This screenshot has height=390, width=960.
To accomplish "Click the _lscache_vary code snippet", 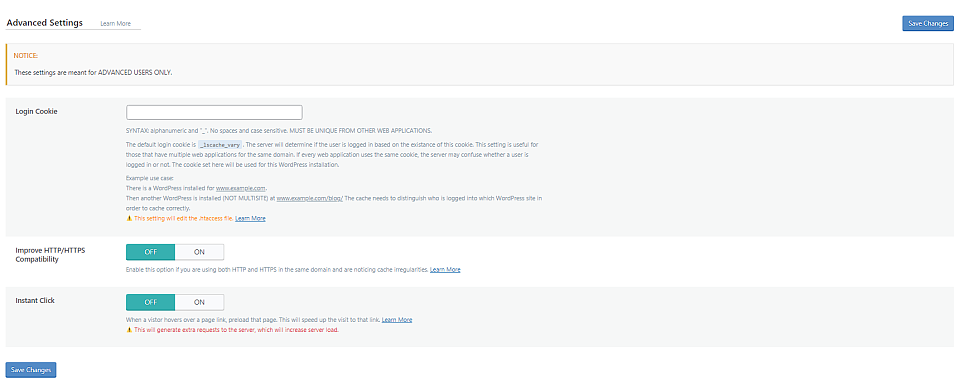I will pyautogui.click(x=220, y=145).
